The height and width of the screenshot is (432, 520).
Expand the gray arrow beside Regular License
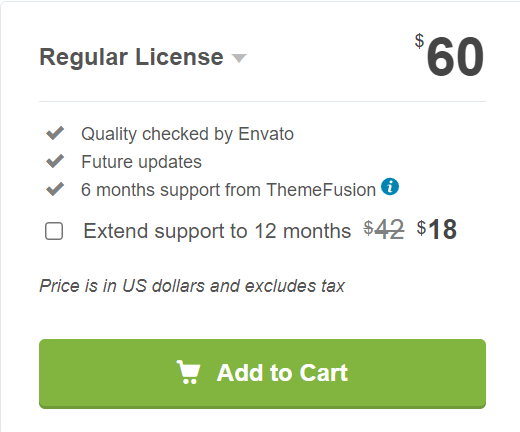pos(239,58)
